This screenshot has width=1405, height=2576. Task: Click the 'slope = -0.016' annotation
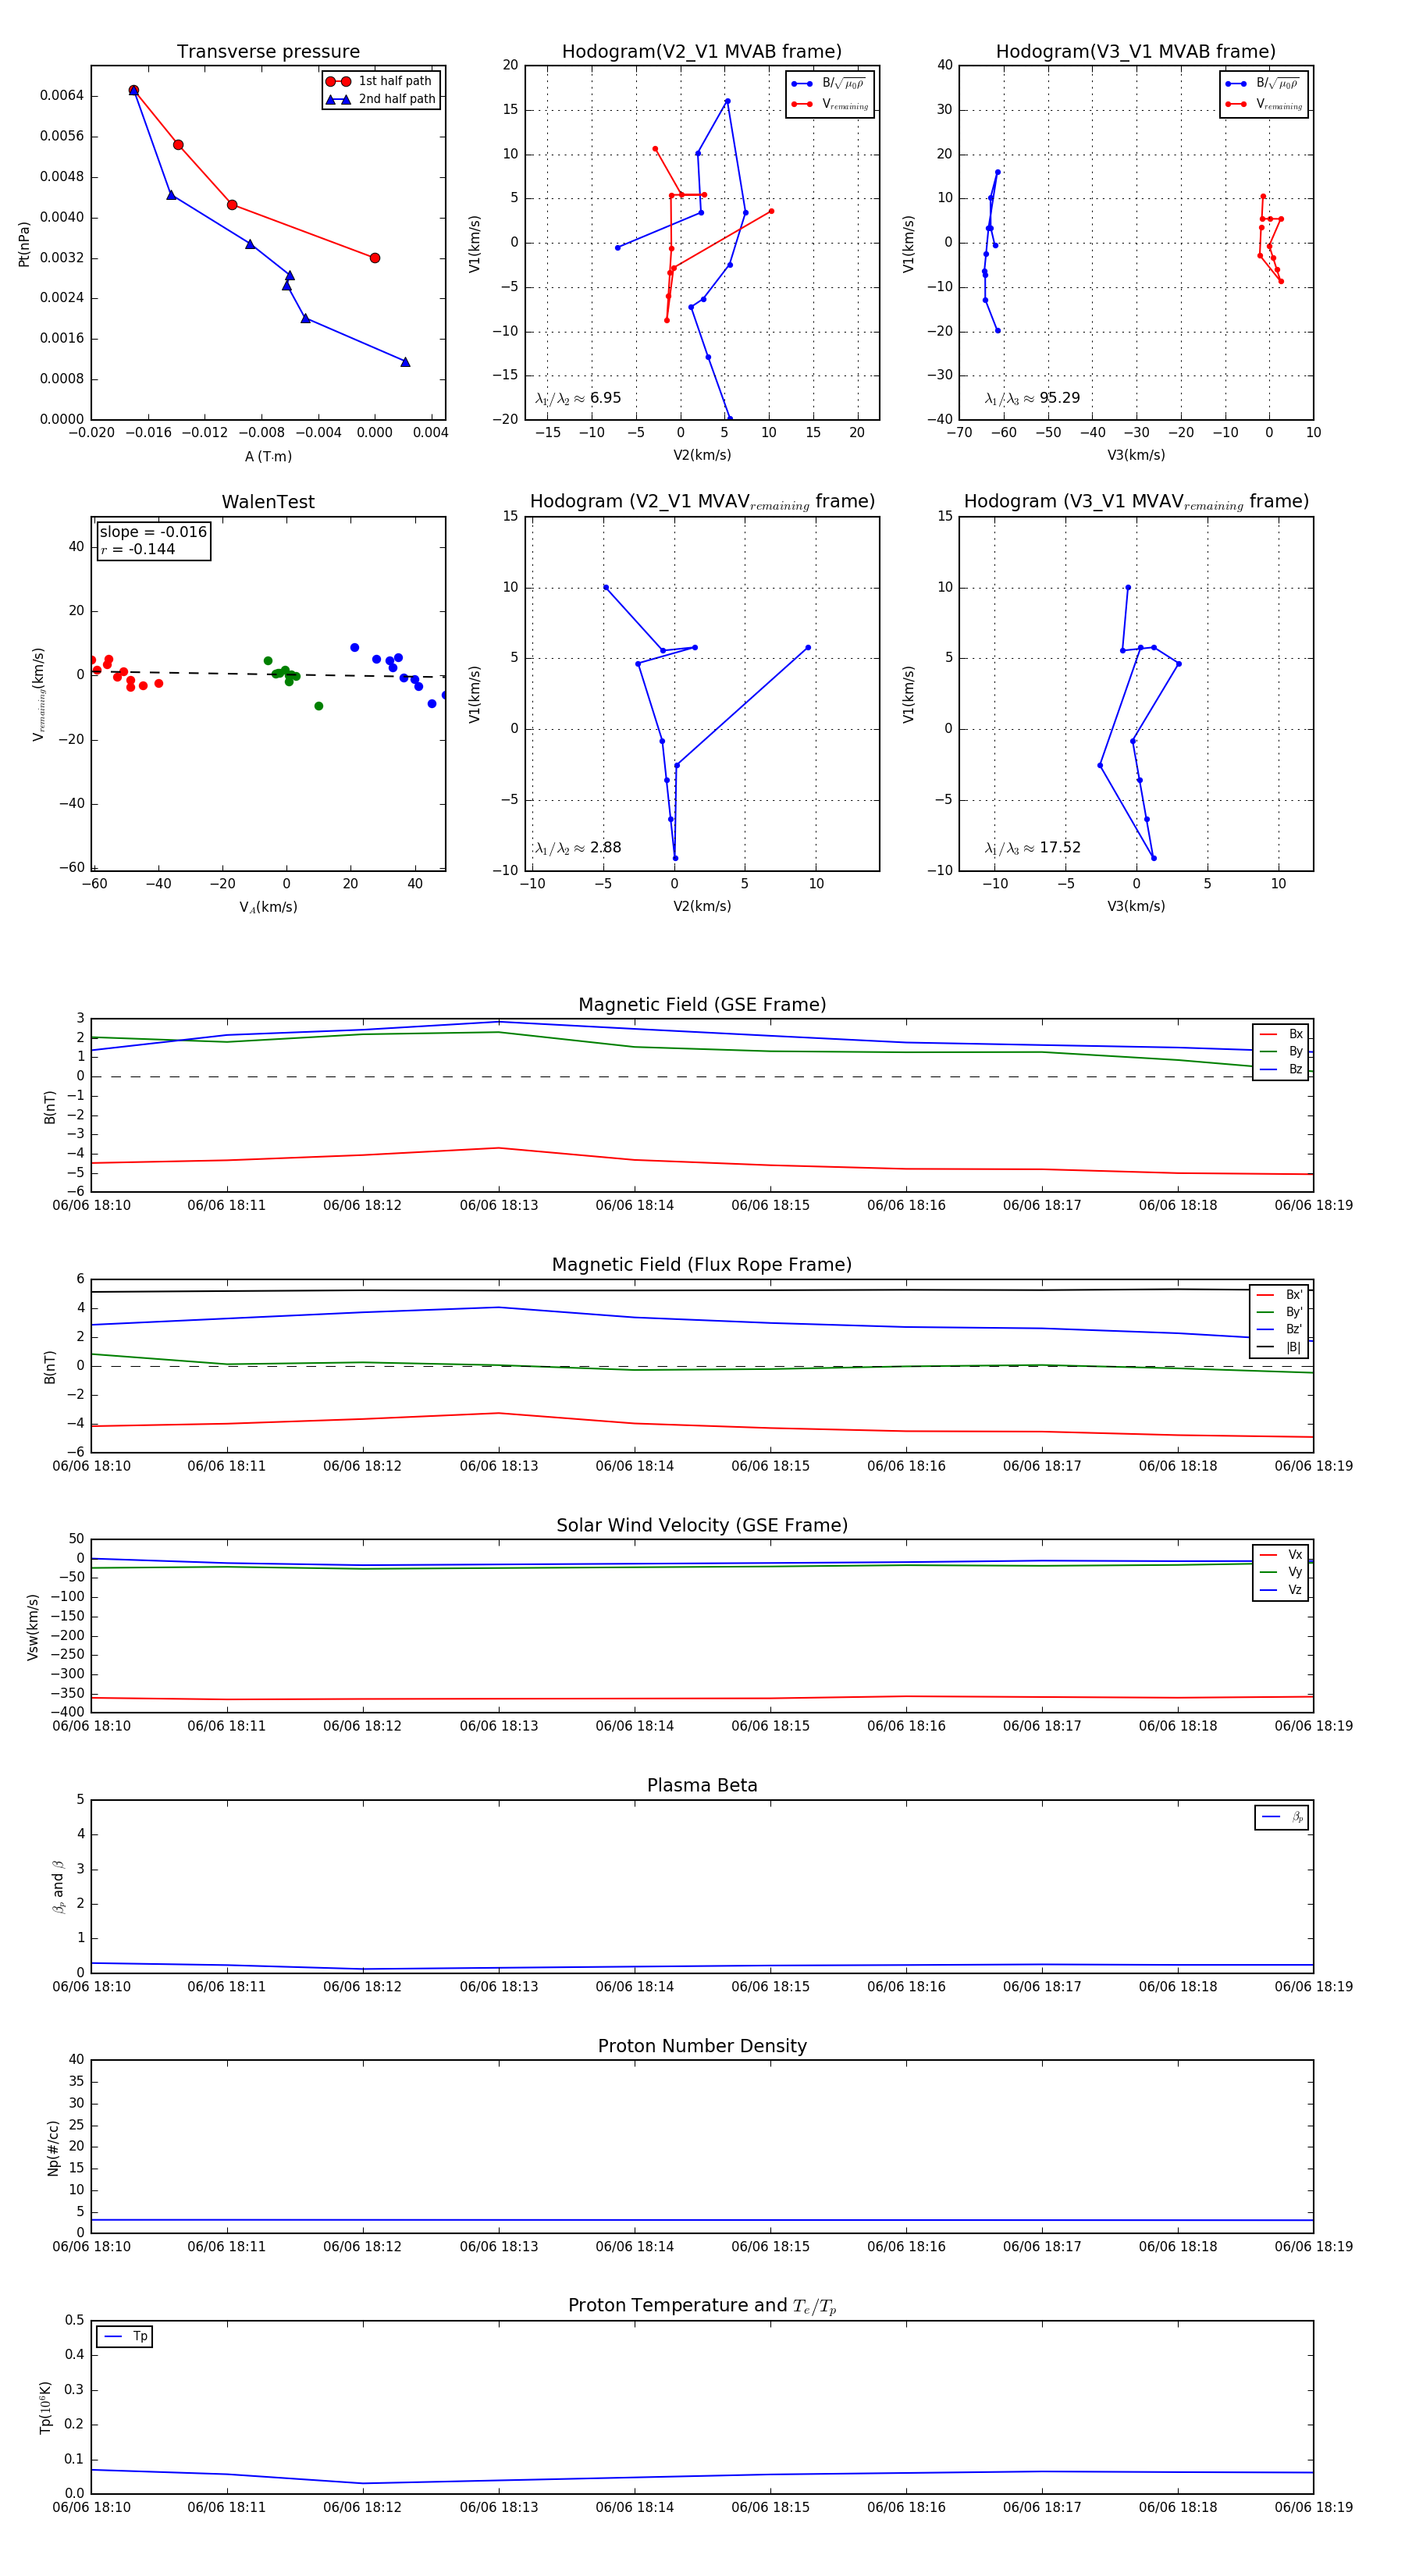pyautogui.click(x=153, y=532)
